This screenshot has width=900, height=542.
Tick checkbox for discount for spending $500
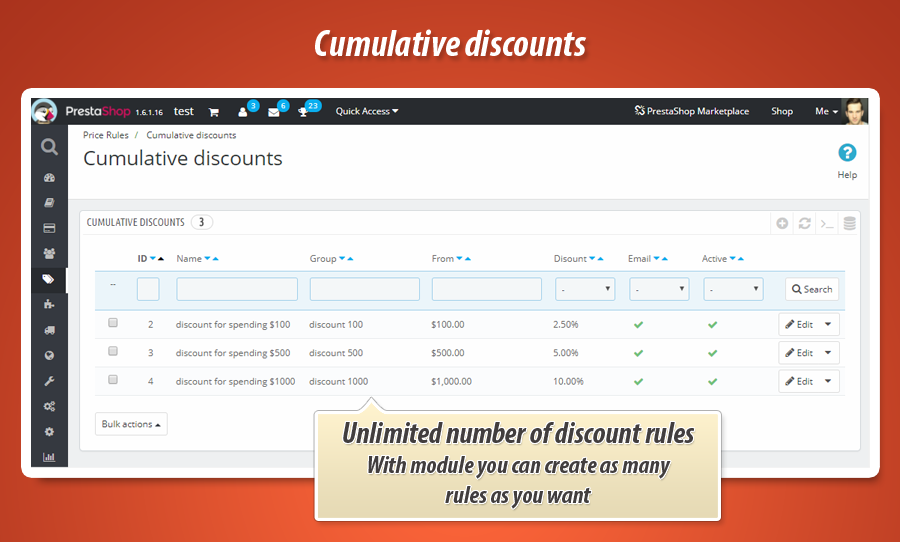[x=113, y=352]
